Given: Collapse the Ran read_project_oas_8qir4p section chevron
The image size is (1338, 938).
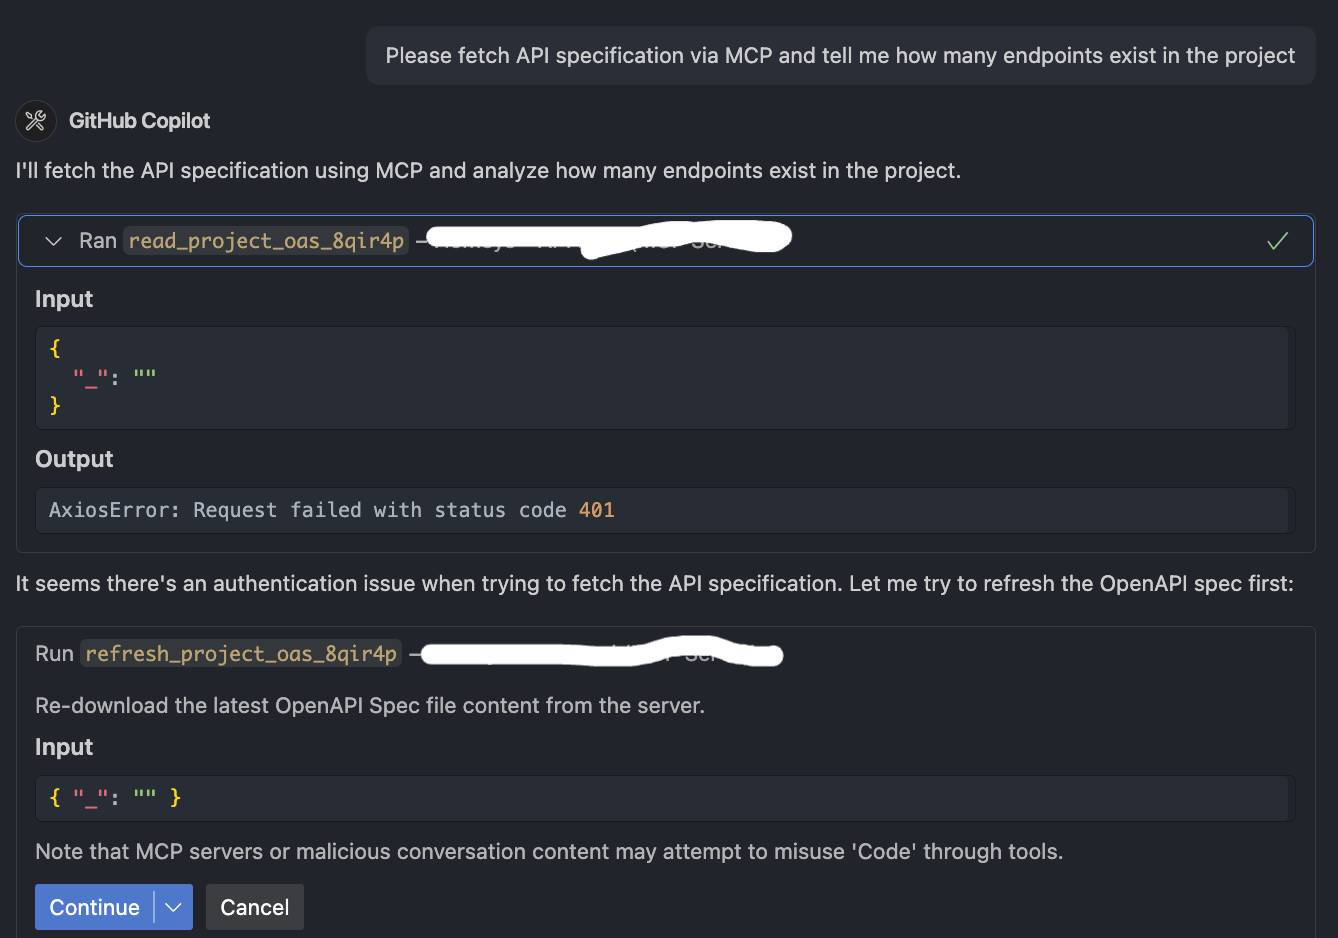Looking at the screenshot, I should click(54, 241).
